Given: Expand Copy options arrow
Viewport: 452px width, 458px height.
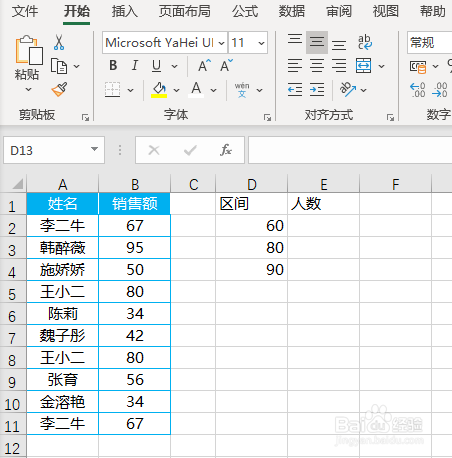Looking at the screenshot, I should (77, 66).
